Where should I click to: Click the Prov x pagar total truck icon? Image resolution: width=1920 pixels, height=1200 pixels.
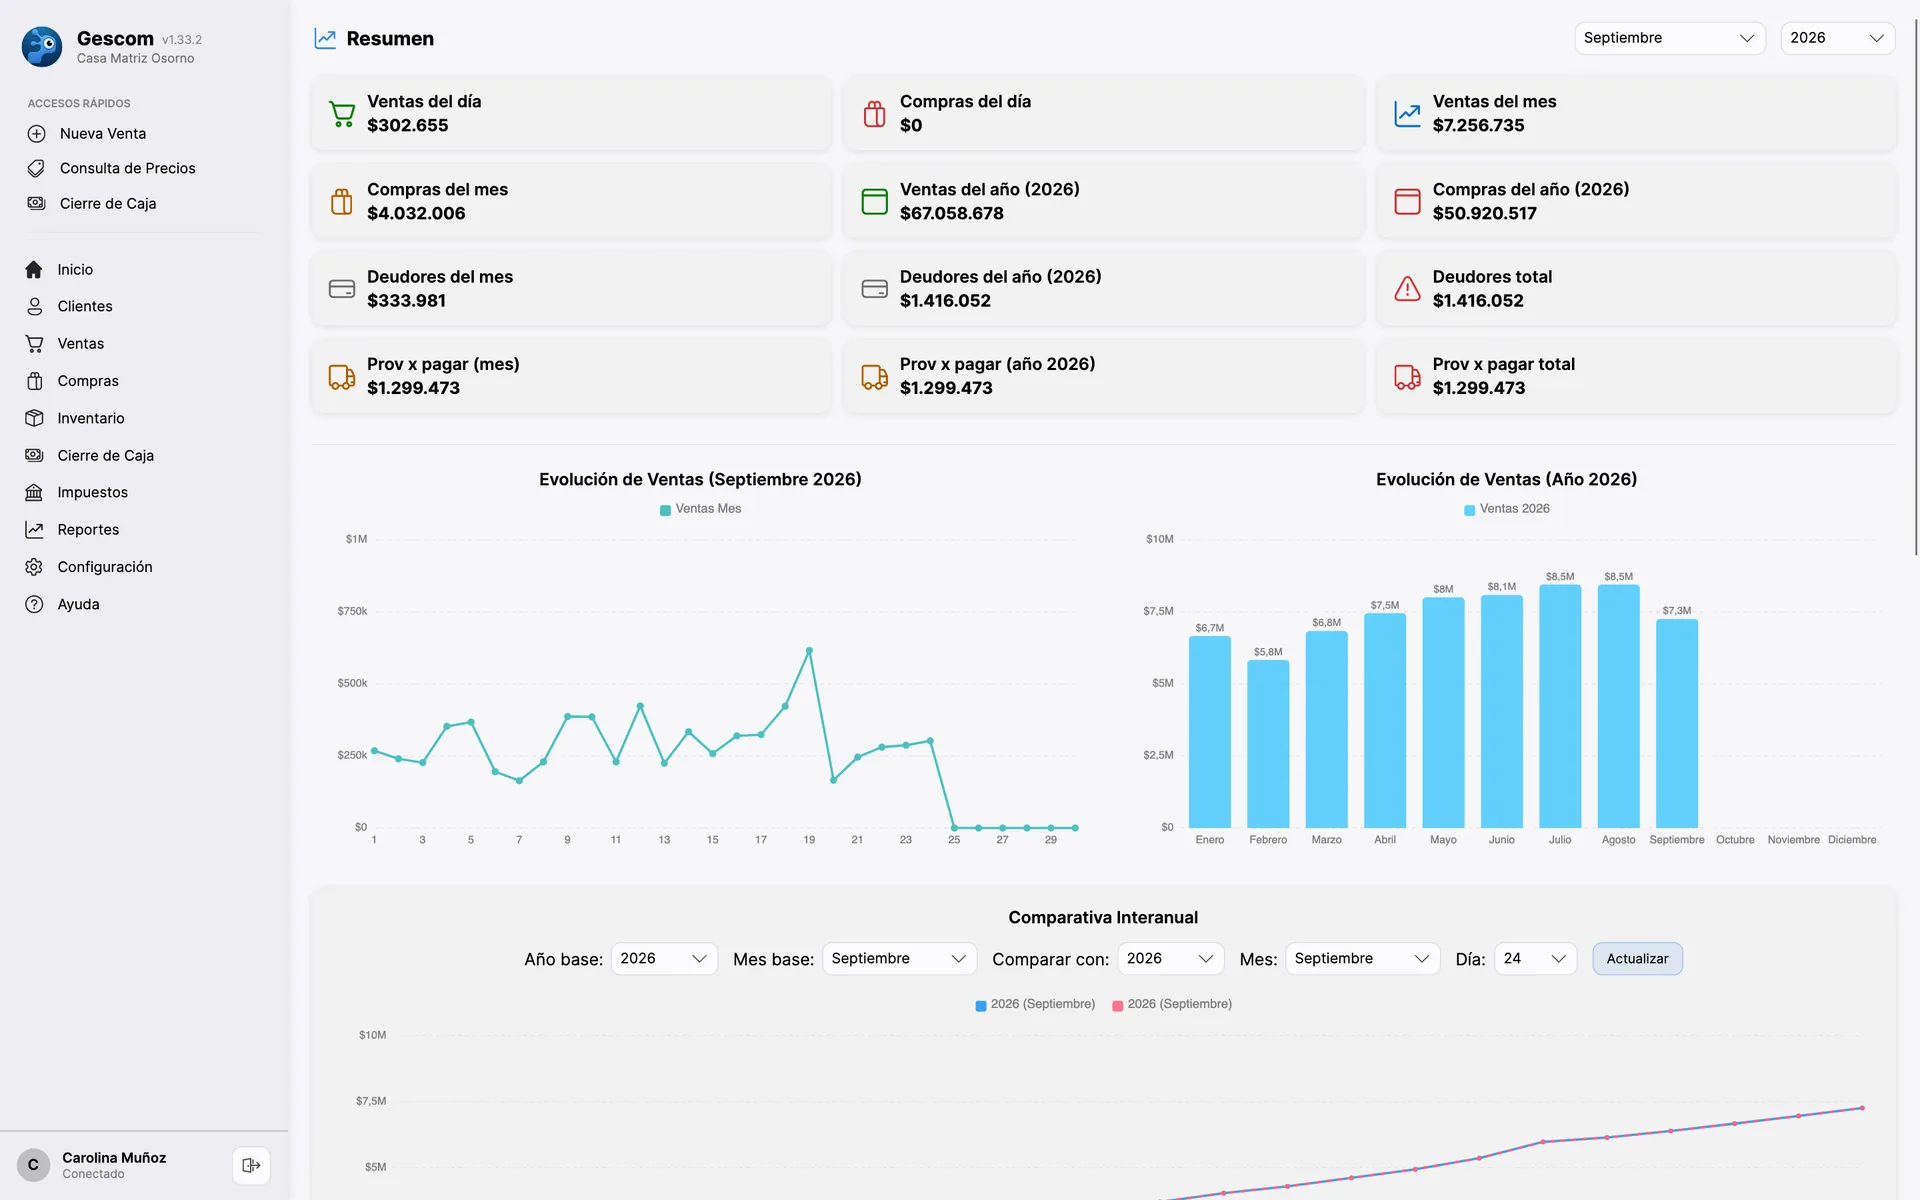click(1407, 377)
